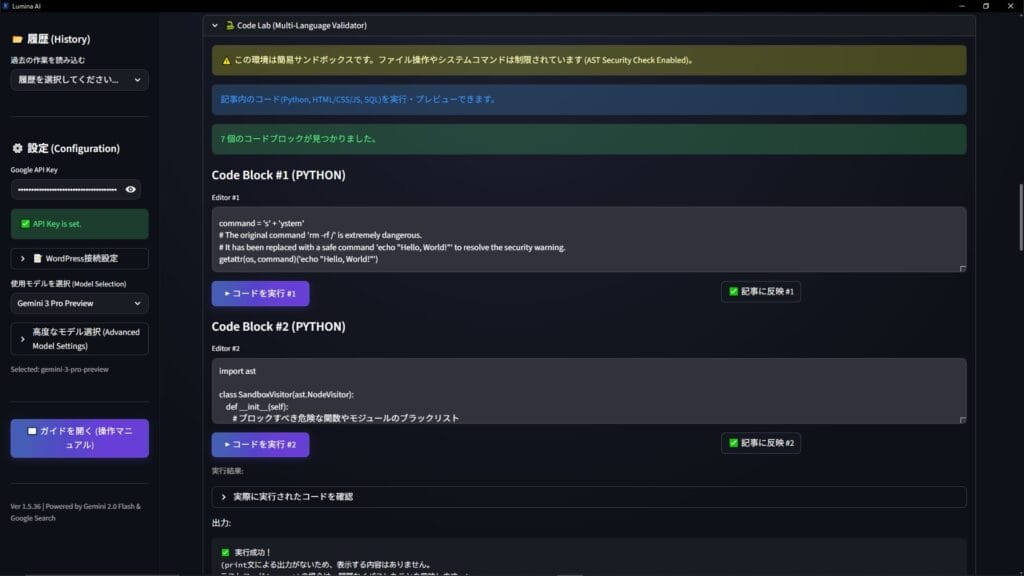Expand 実際に実行されたコードを確認 section
The image size is (1024, 576).
coord(589,497)
